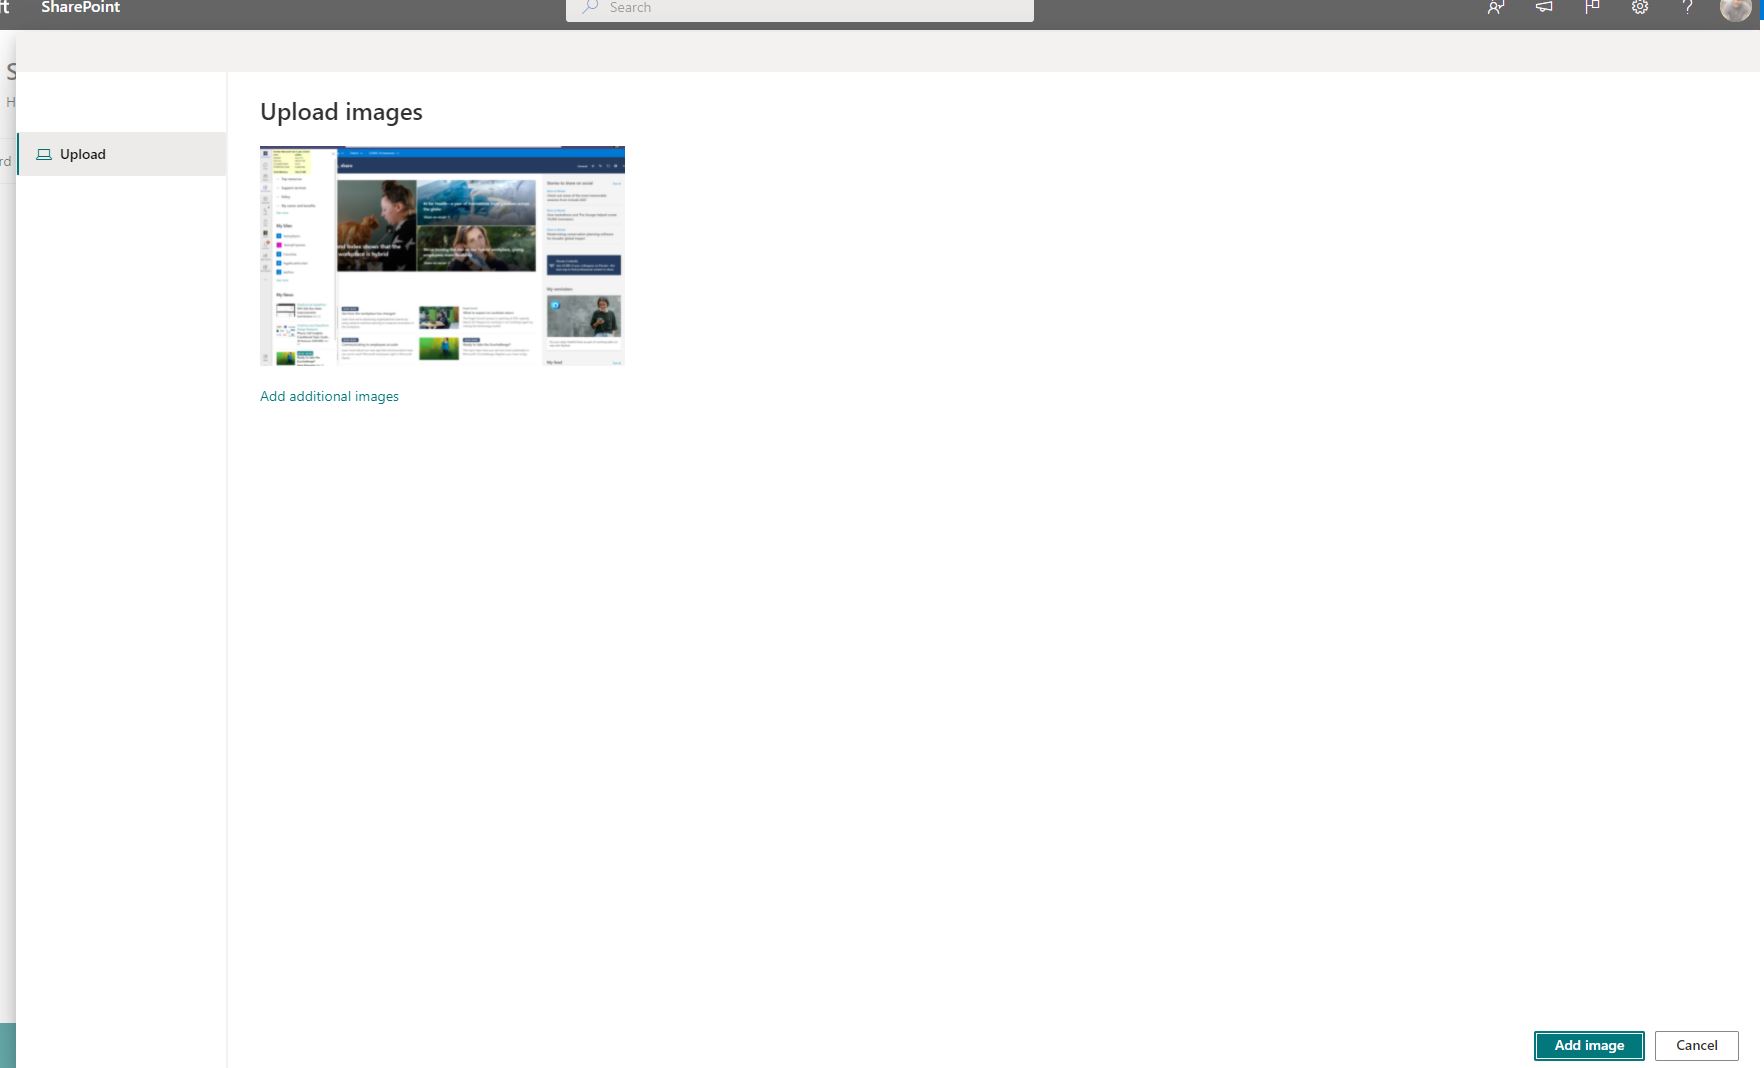Open the megaphone announcements icon
Viewport: 1764px width, 1068px height.
[1543, 7]
